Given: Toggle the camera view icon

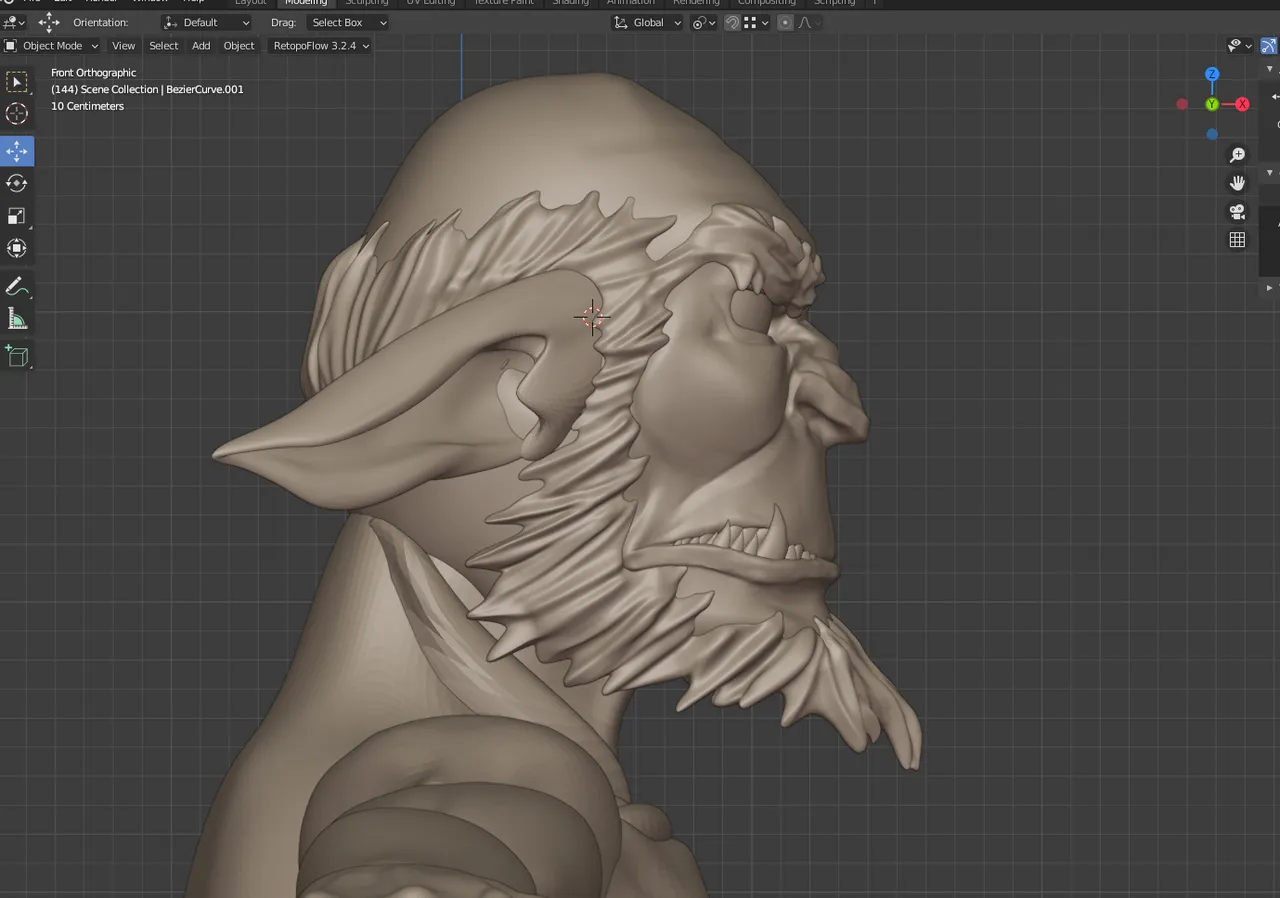Looking at the screenshot, I should tap(1237, 211).
